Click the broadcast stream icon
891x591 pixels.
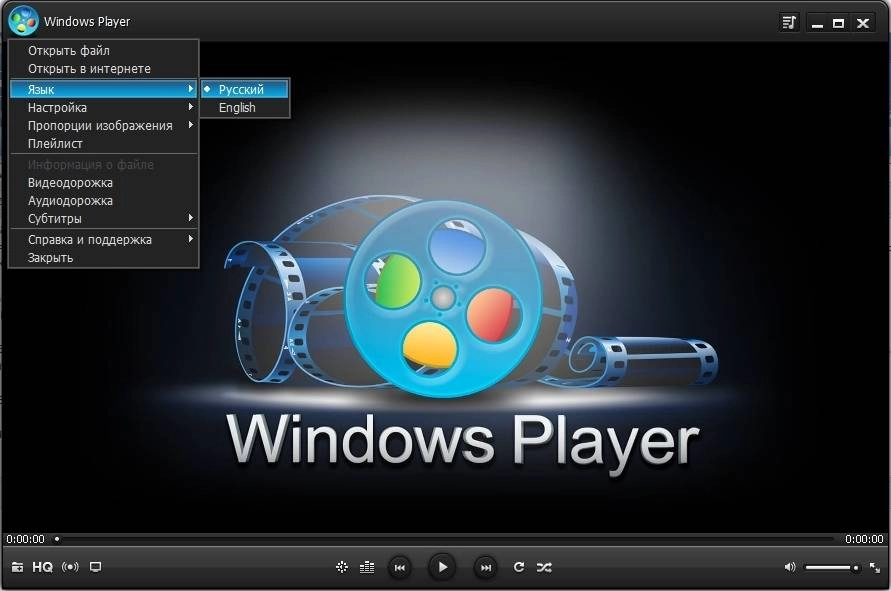point(70,567)
